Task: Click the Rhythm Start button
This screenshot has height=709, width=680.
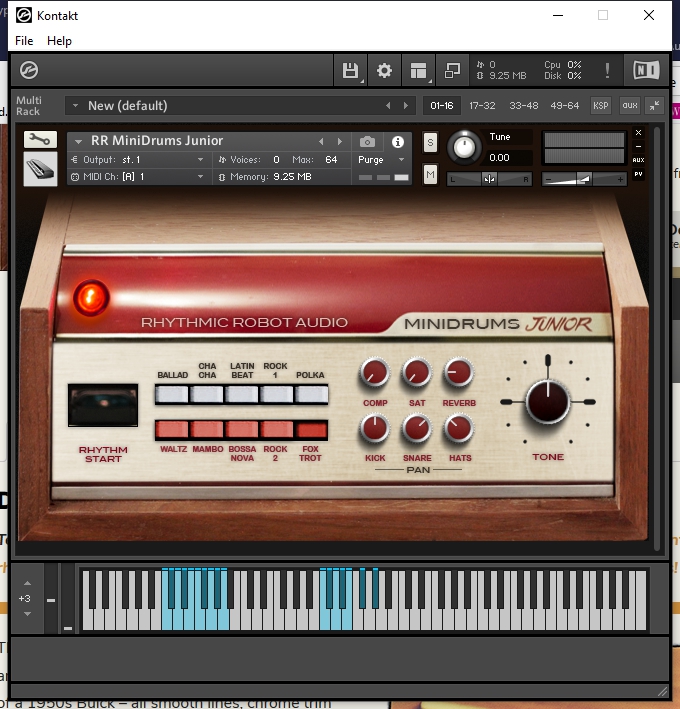Action: [x=103, y=405]
